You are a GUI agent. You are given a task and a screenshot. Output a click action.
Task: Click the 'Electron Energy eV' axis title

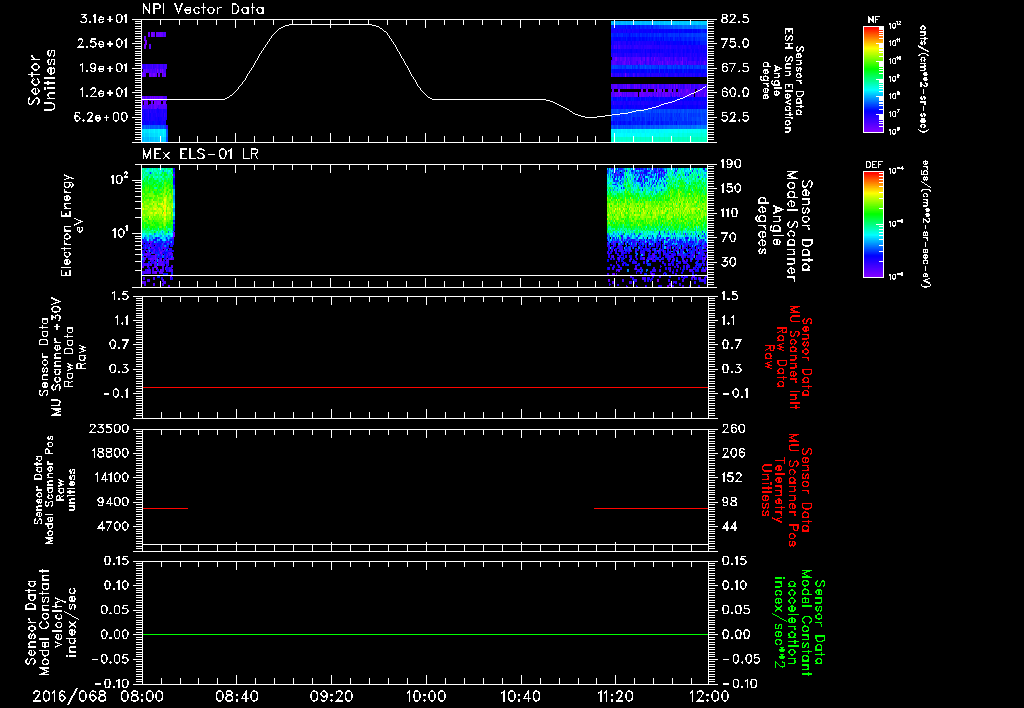point(73,225)
